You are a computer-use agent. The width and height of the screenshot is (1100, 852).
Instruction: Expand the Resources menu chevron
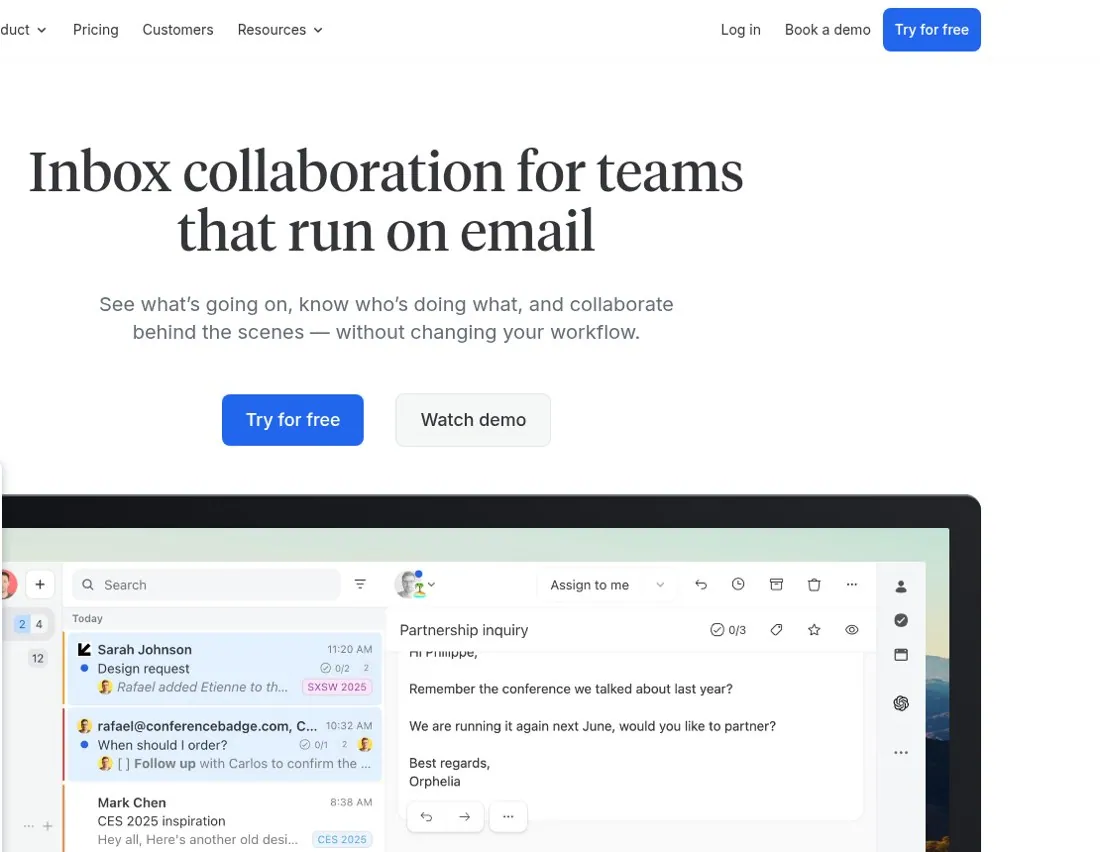318,30
